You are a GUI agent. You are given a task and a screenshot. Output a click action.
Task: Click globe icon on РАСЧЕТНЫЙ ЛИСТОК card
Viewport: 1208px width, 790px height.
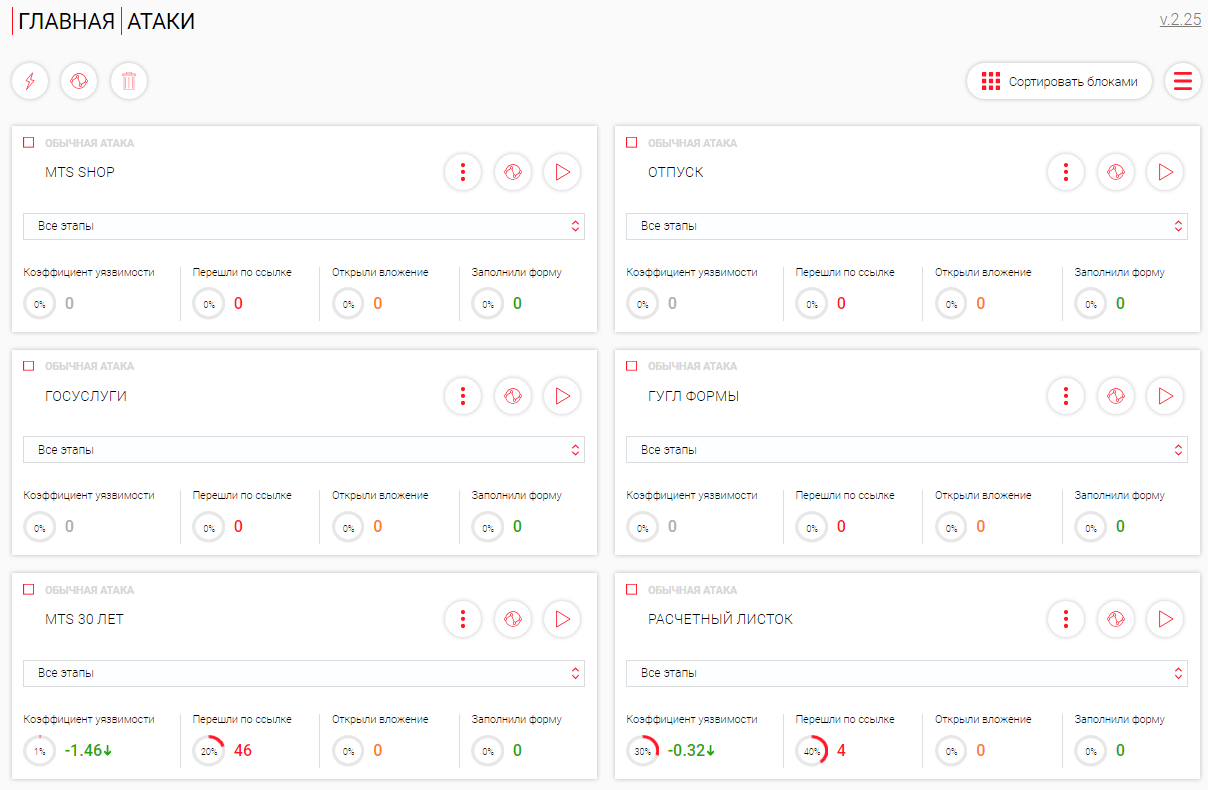tap(1115, 619)
